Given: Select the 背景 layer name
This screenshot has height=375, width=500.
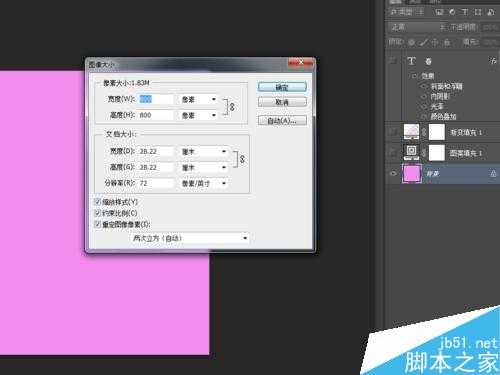Looking at the screenshot, I should click(x=433, y=174).
